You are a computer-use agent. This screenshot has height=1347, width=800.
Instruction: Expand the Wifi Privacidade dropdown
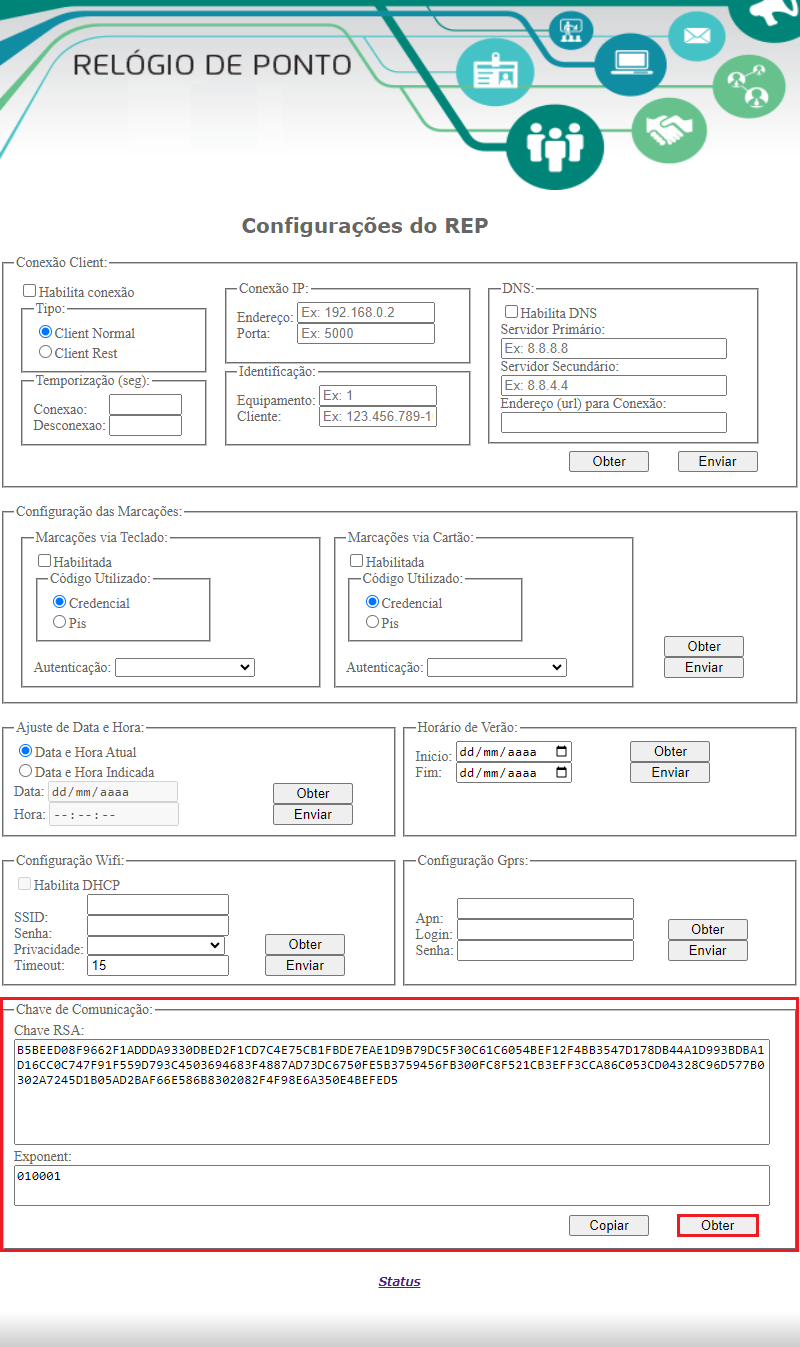(156, 945)
